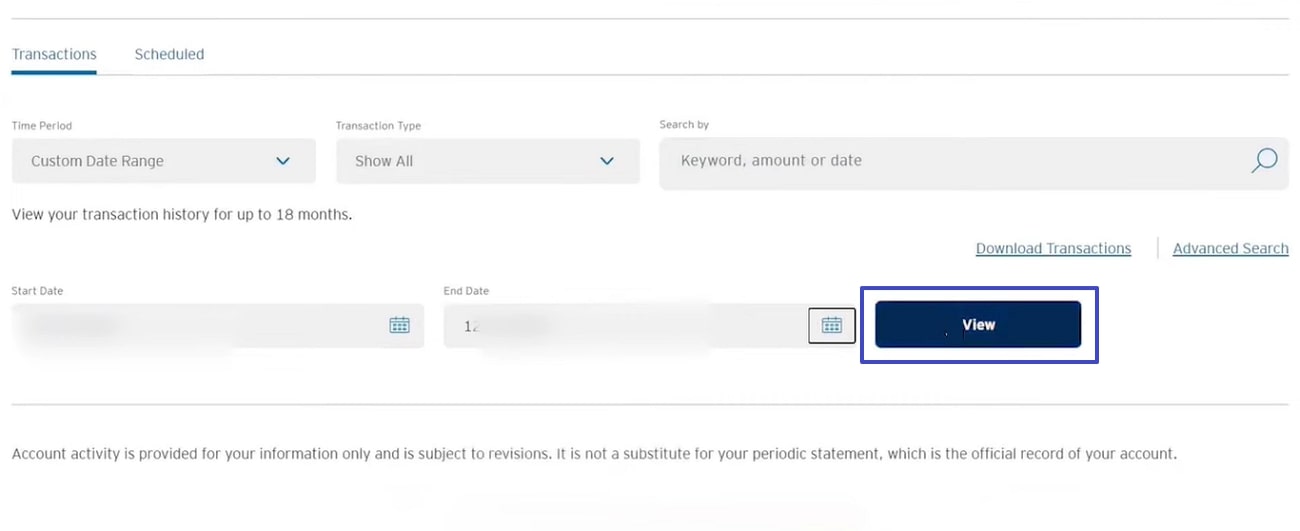Click the chevron arrow beside Custom Date Range

pos(283,161)
